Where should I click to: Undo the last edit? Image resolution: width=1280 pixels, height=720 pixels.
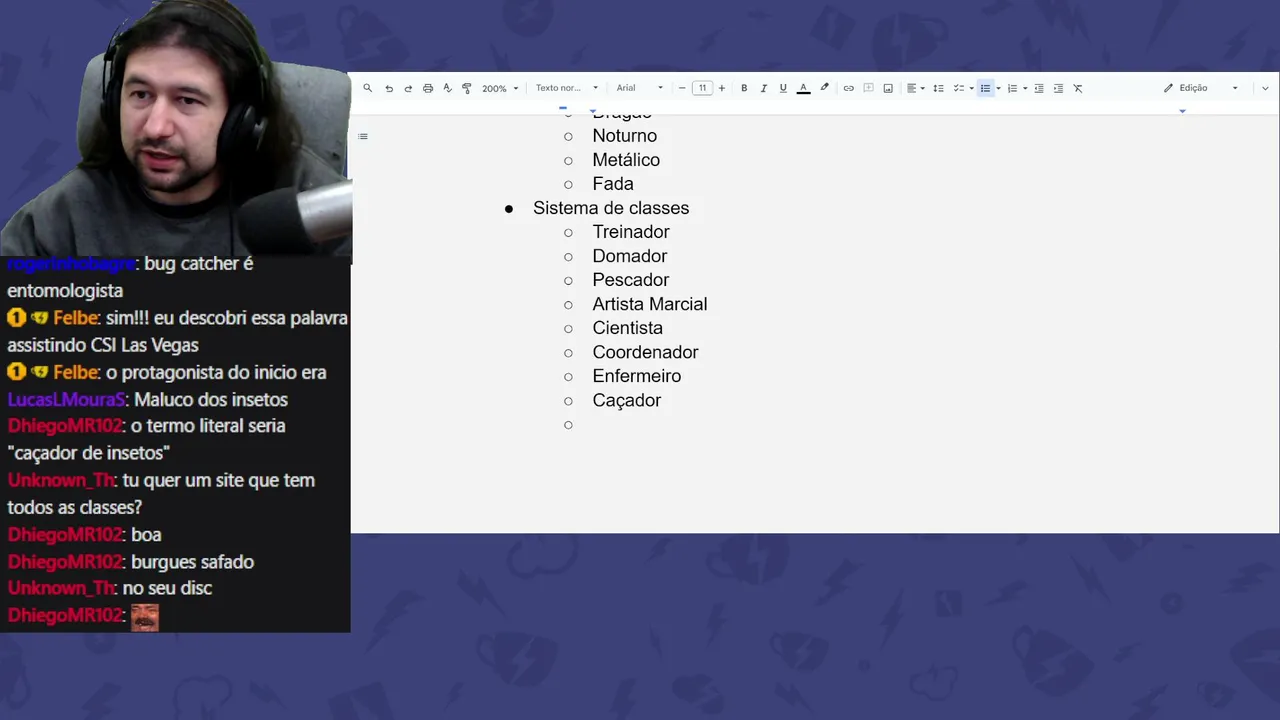point(389,88)
